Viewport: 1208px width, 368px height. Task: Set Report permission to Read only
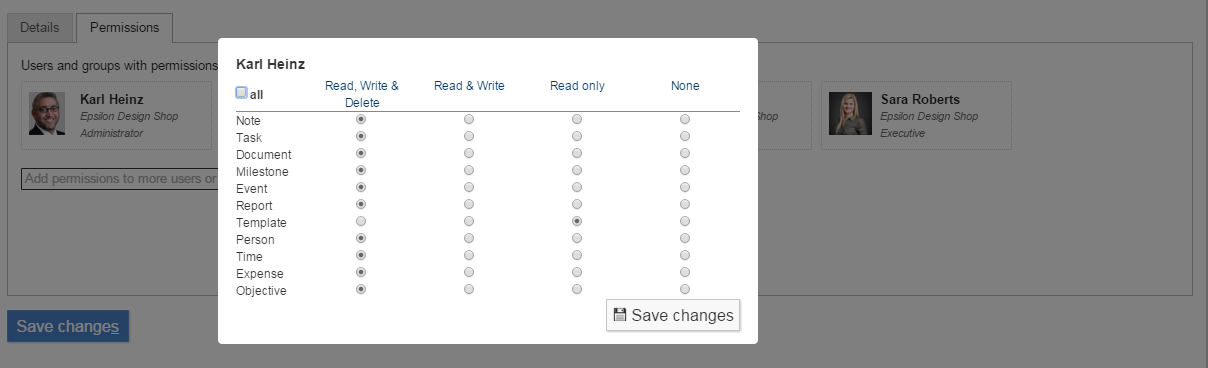click(x=577, y=204)
